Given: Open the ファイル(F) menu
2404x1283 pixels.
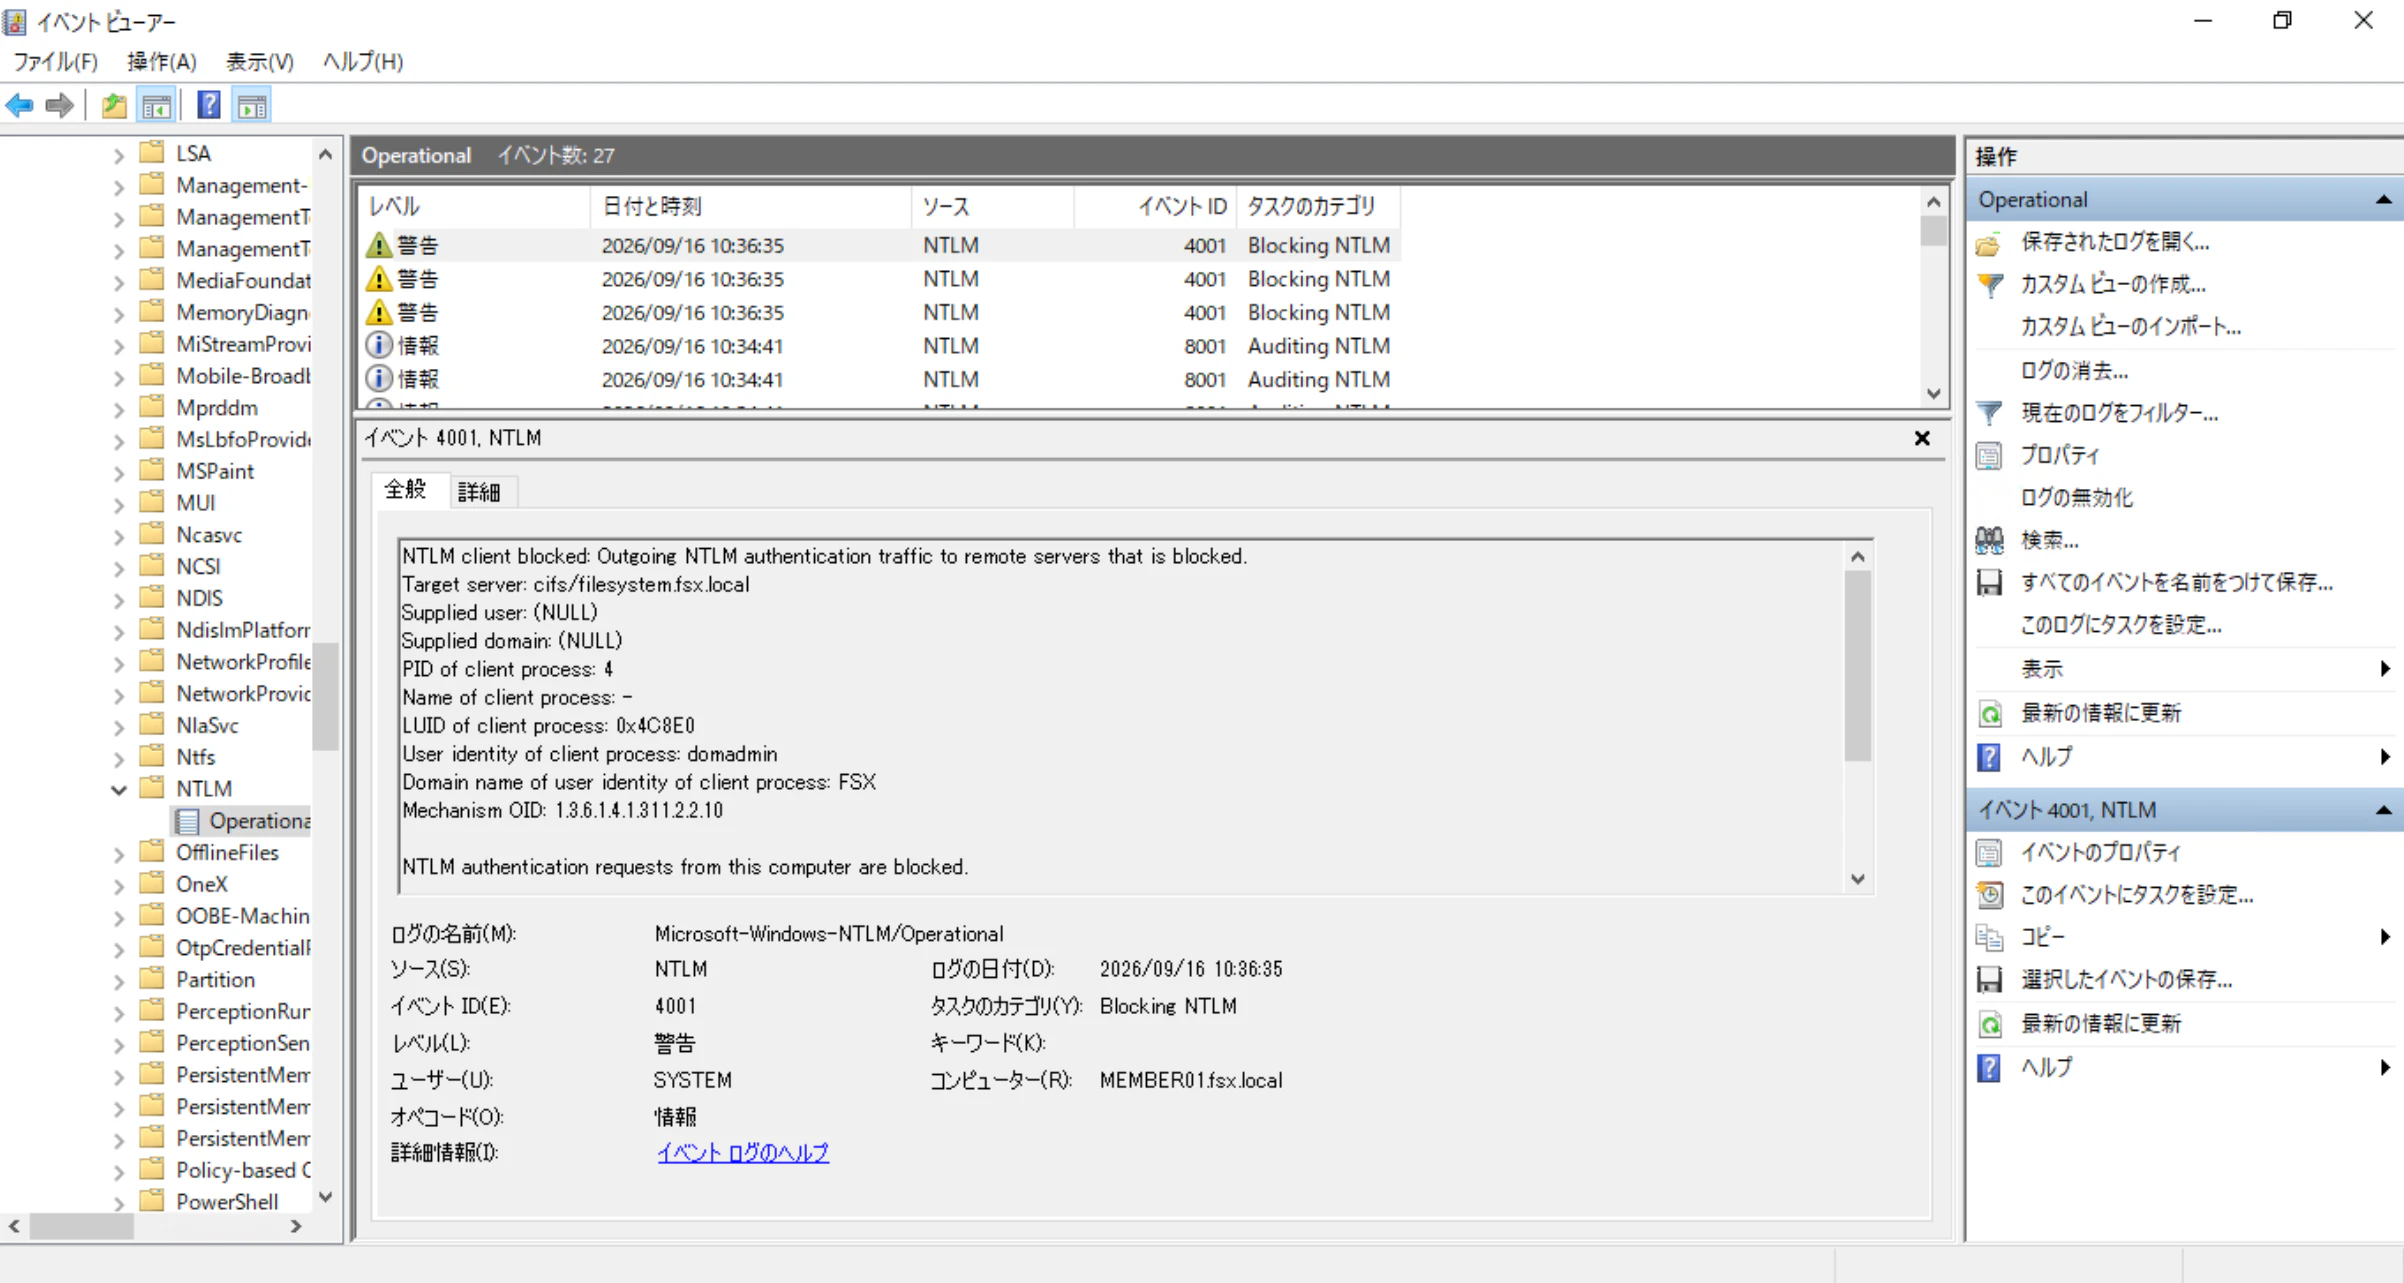Looking at the screenshot, I should (x=55, y=62).
